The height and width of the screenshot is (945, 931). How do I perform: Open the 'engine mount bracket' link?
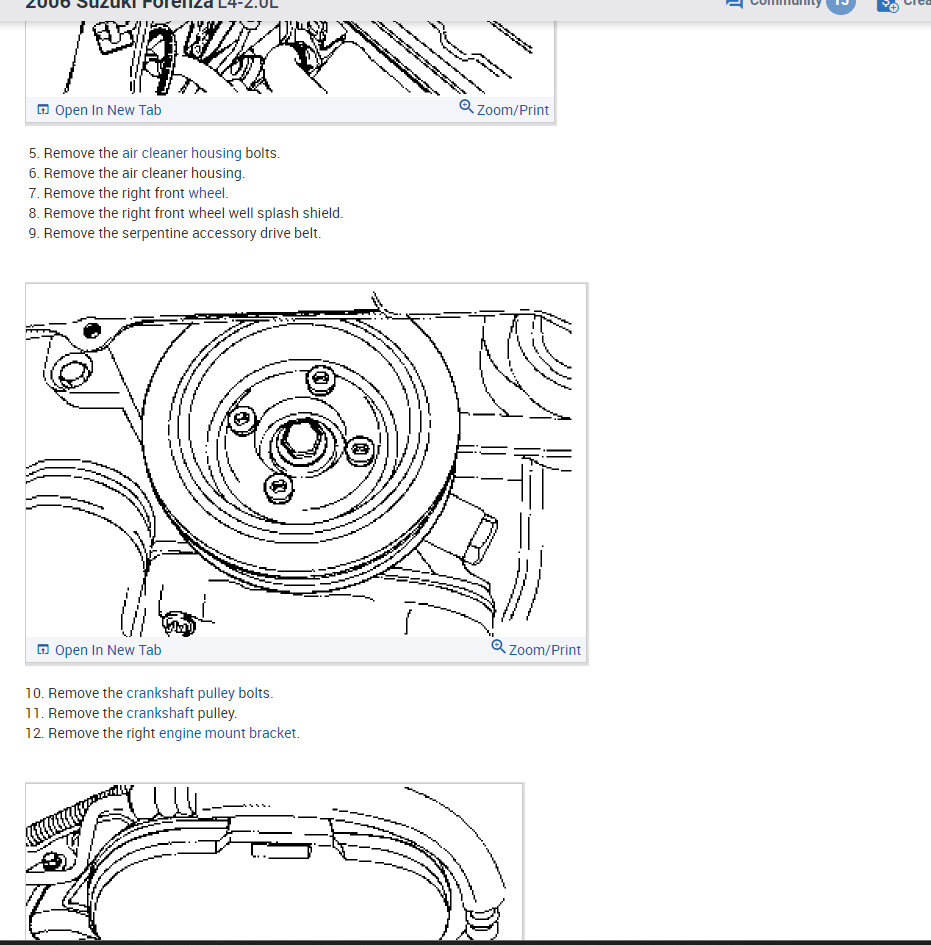point(228,733)
